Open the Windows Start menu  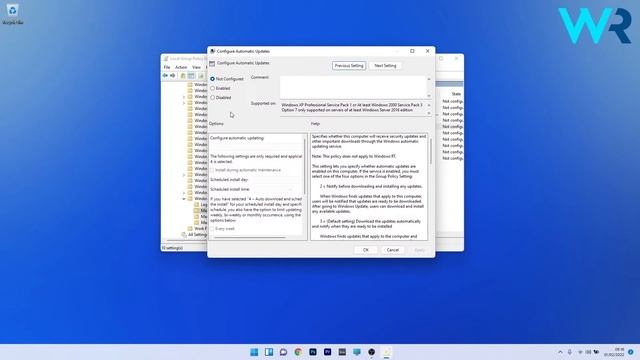(254, 352)
